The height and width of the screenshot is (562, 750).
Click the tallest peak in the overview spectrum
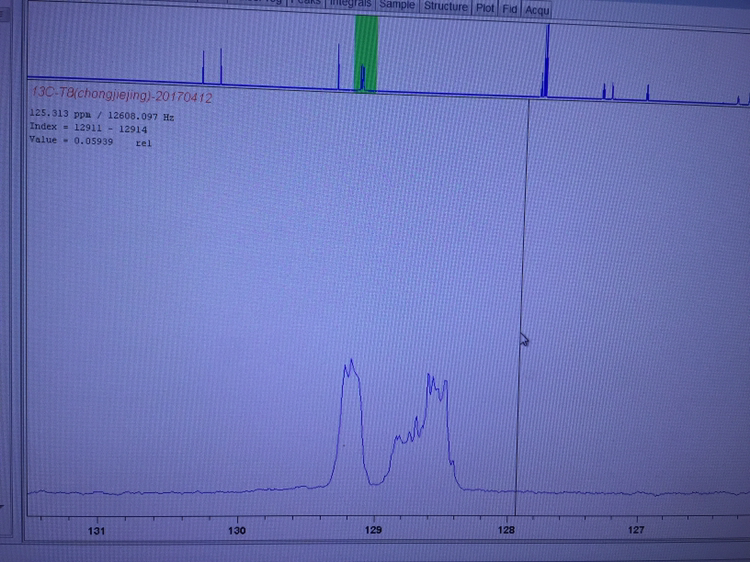(548, 60)
